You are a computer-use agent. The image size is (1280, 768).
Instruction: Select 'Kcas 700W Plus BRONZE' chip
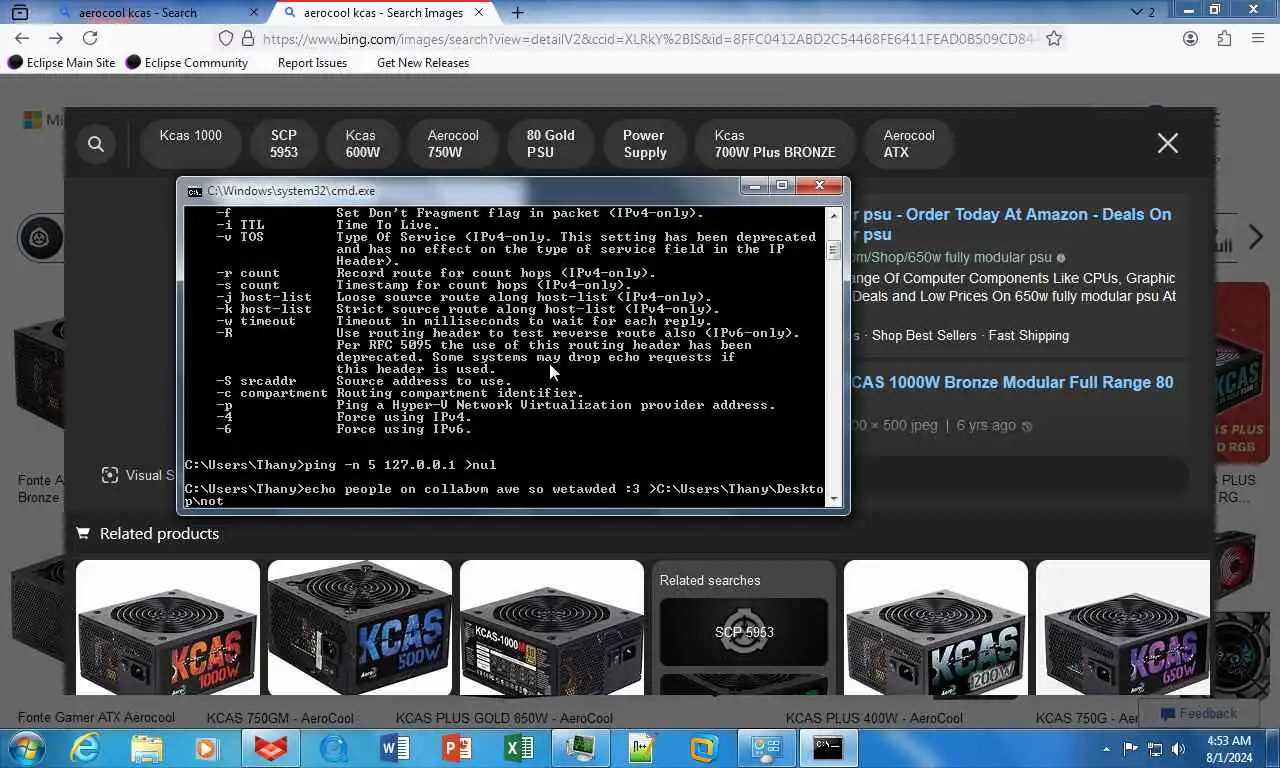(775, 143)
